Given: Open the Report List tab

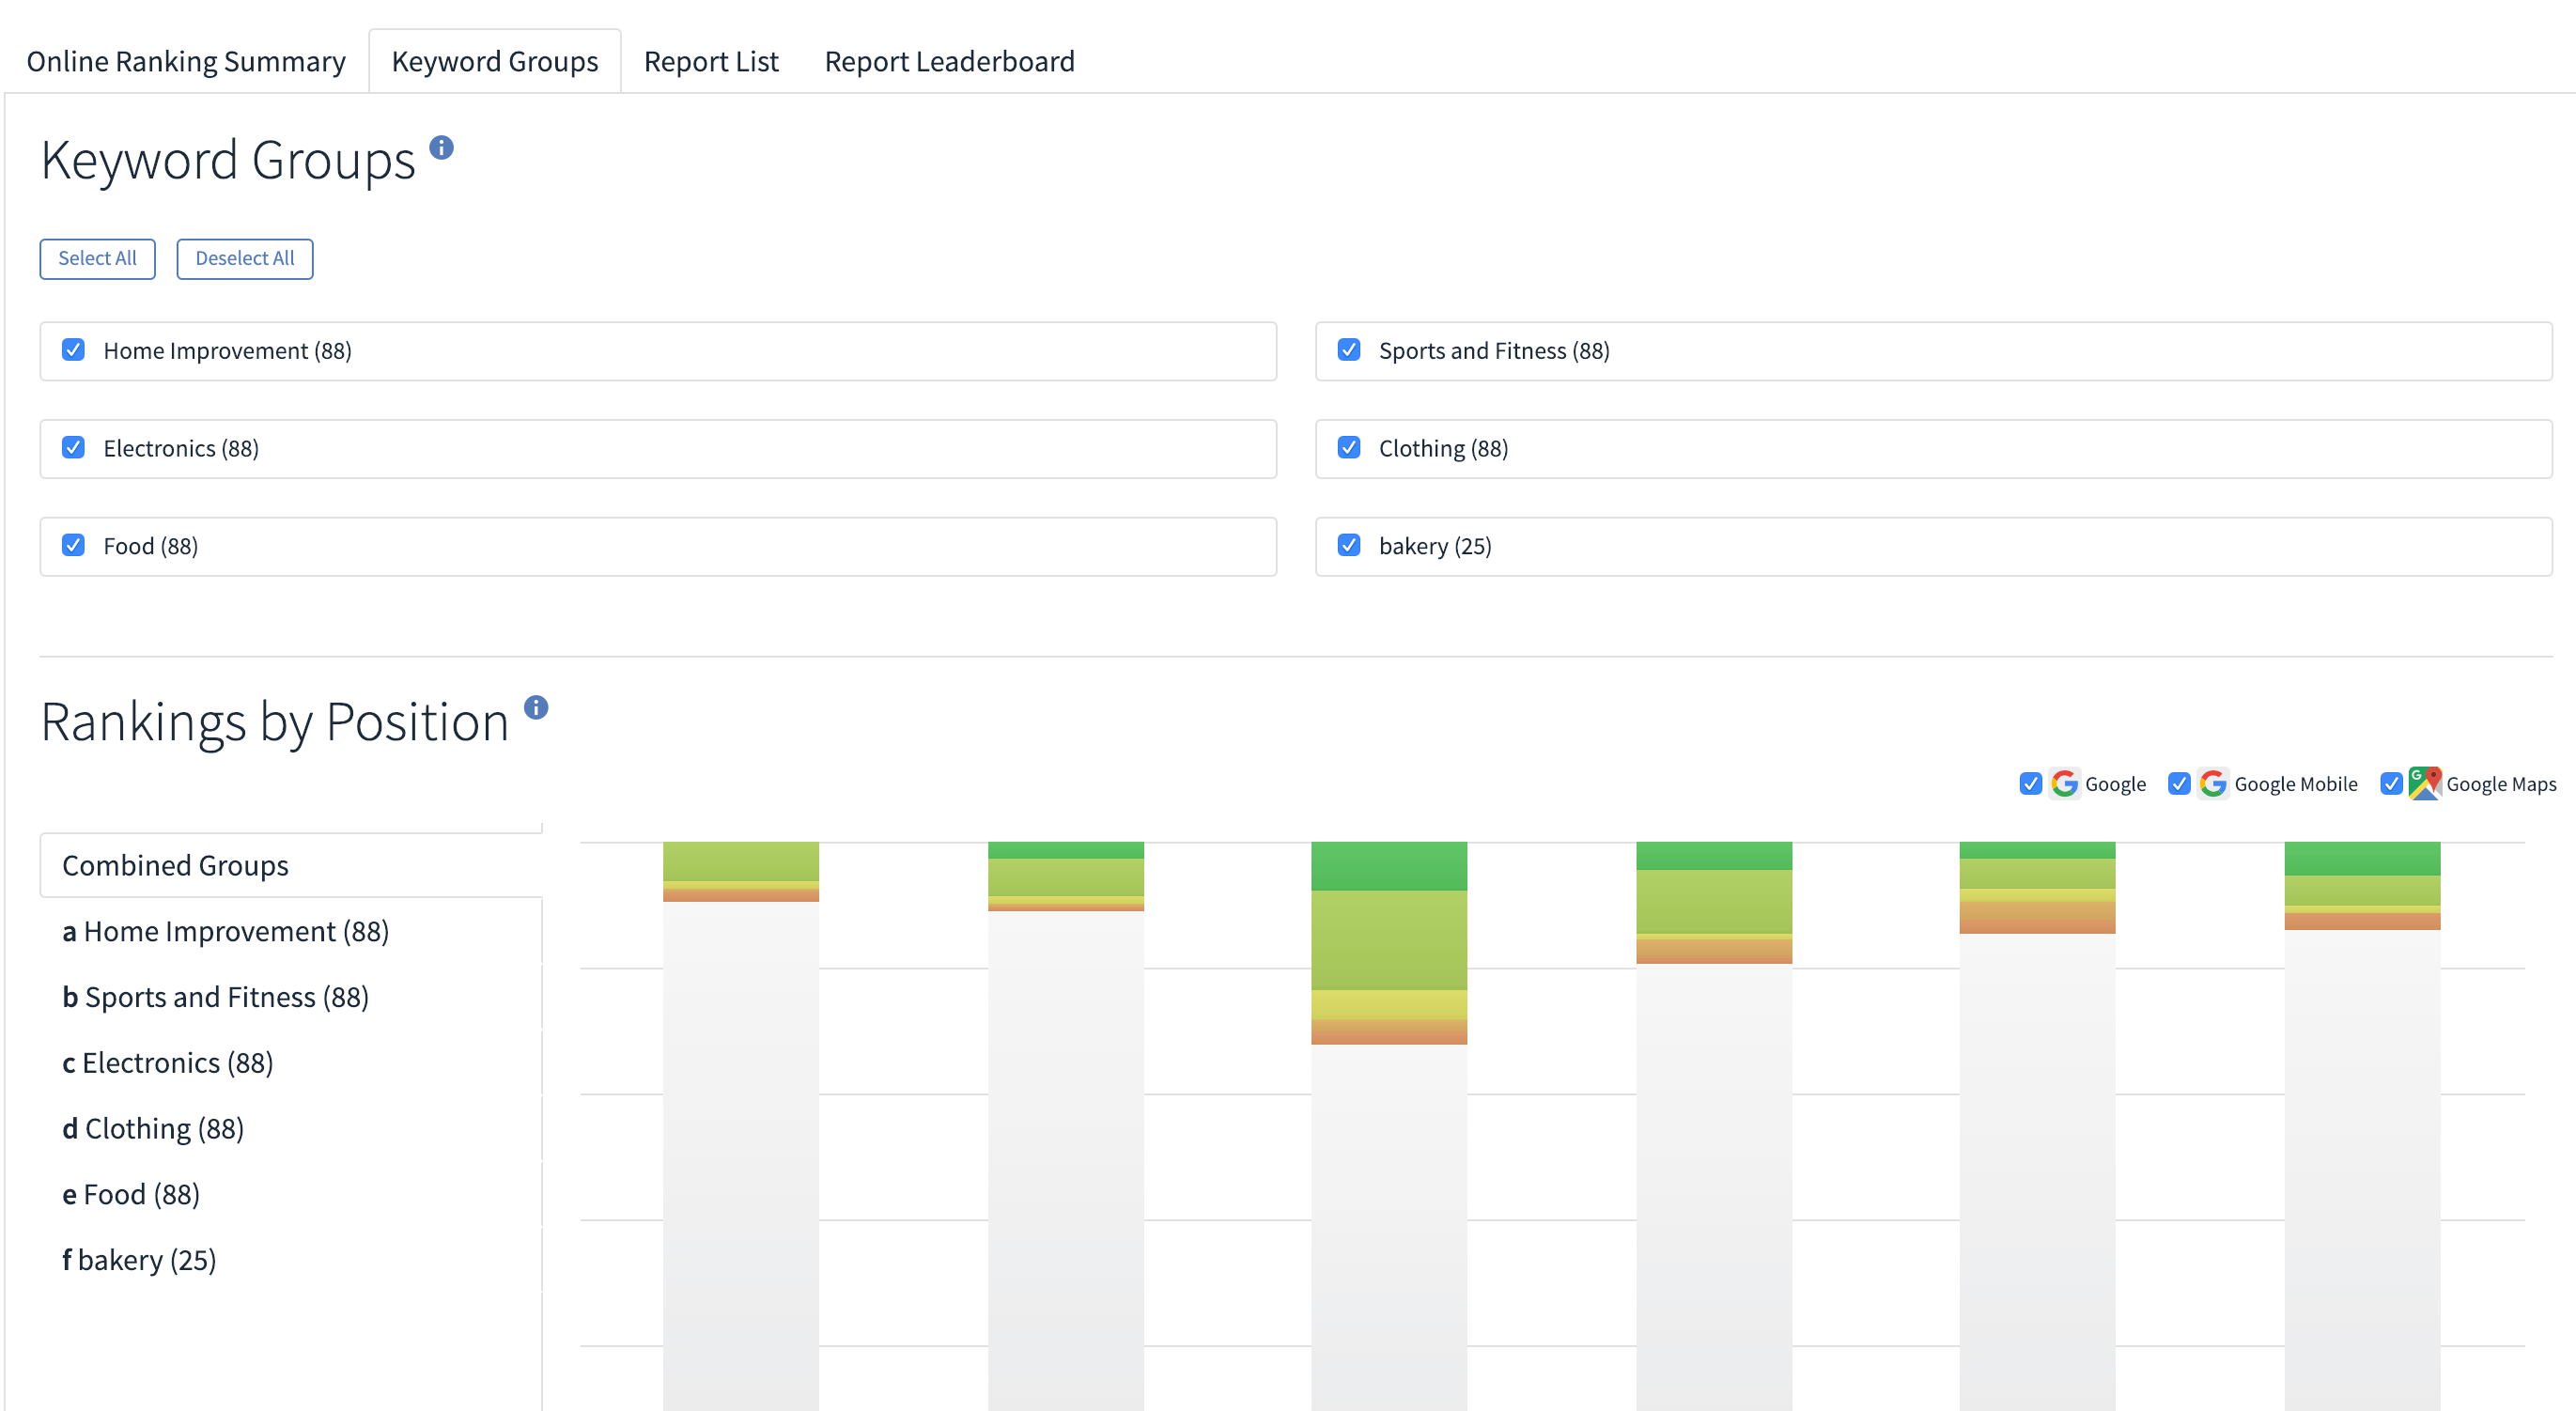Looking at the screenshot, I should click(710, 62).
